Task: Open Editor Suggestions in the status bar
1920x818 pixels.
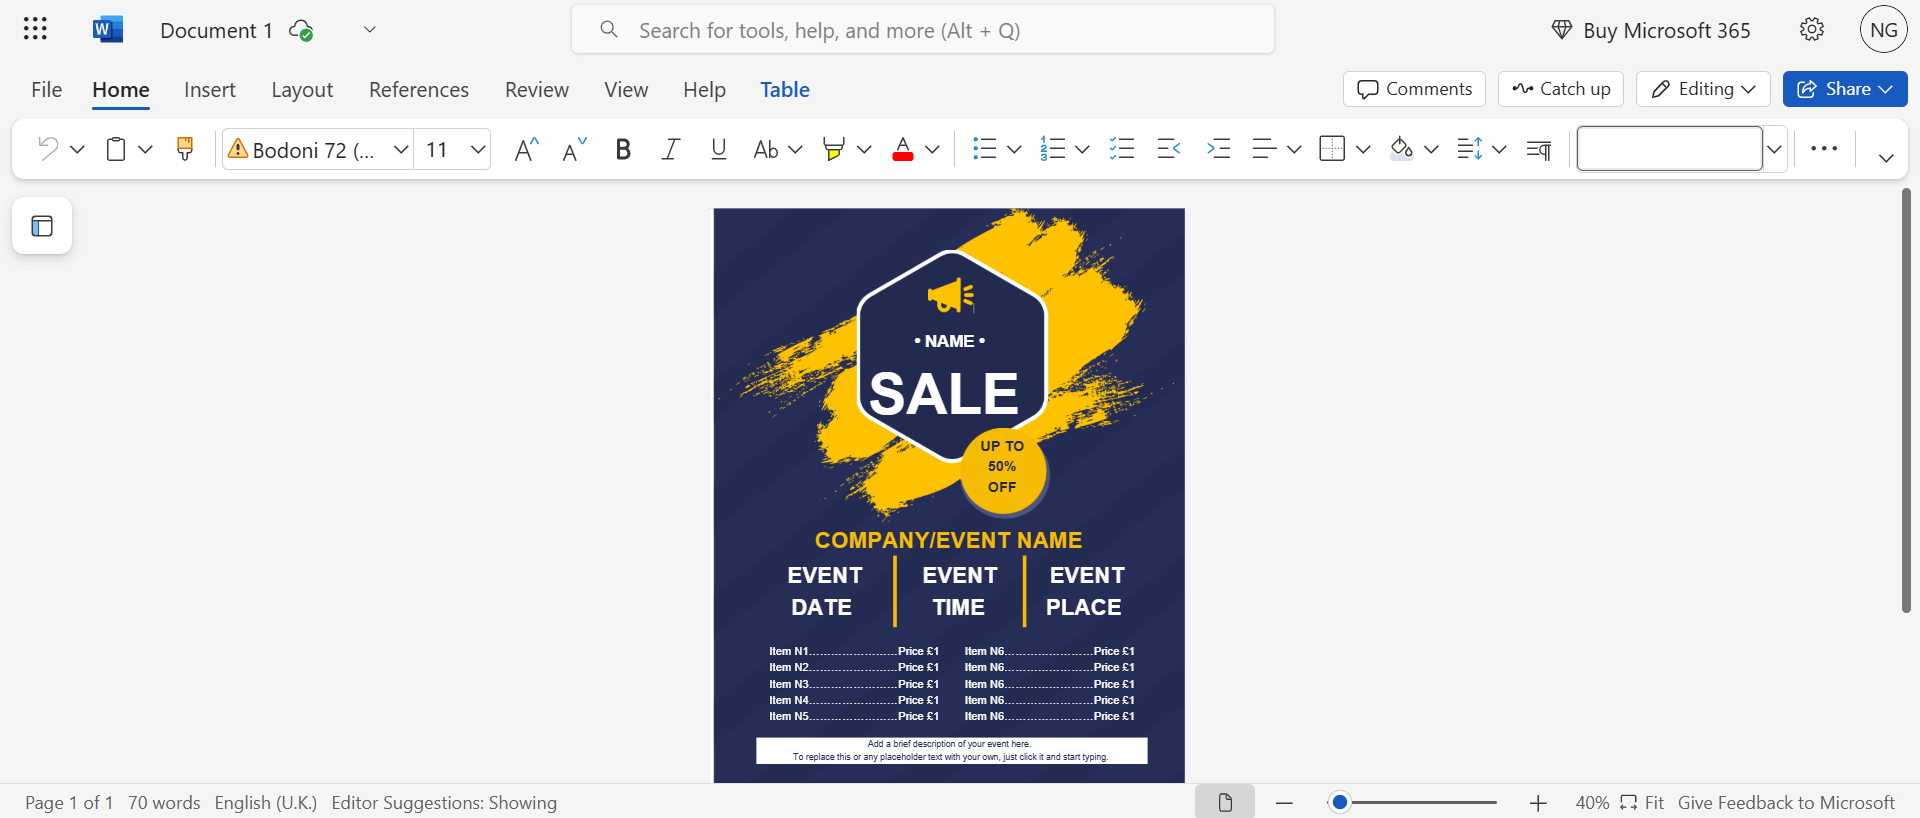Action: [x=444, y=803]
